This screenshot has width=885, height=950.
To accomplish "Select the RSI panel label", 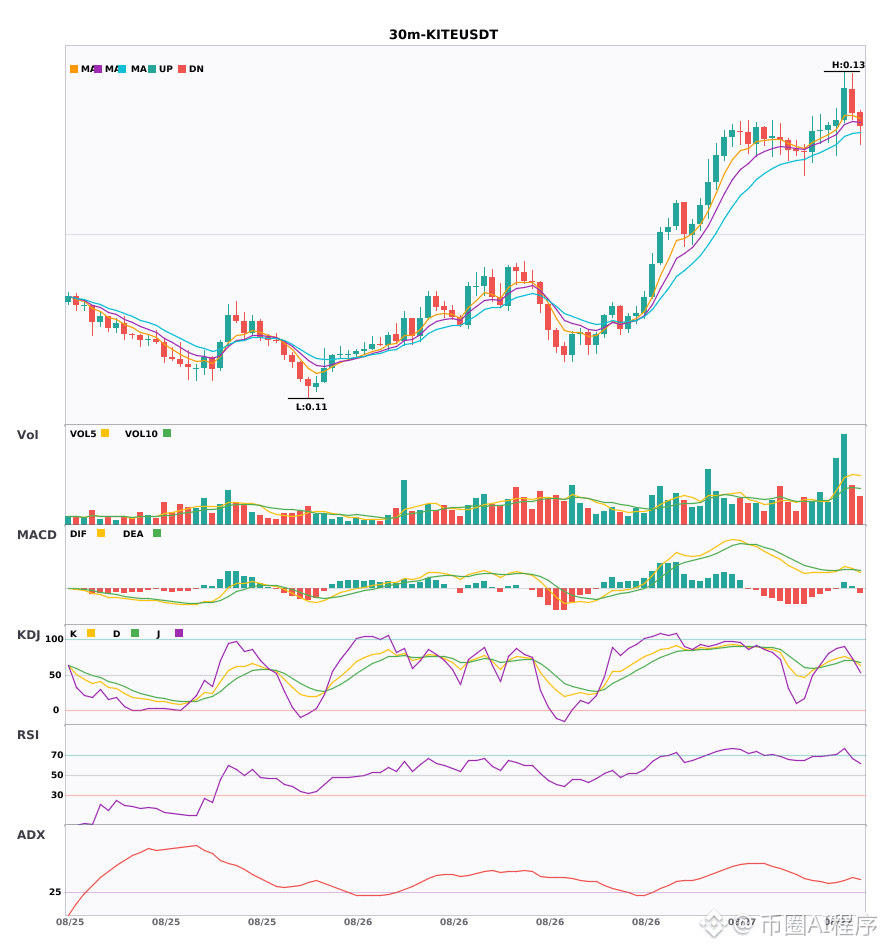I will 28,735.
